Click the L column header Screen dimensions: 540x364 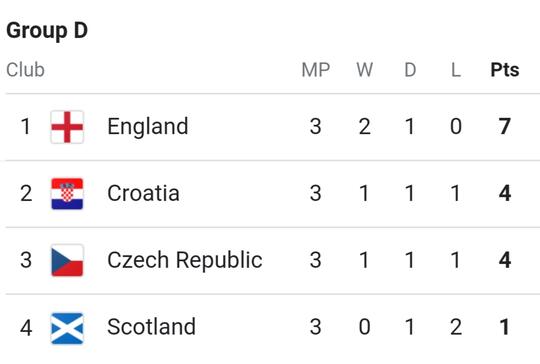click(x=456, y=70)
